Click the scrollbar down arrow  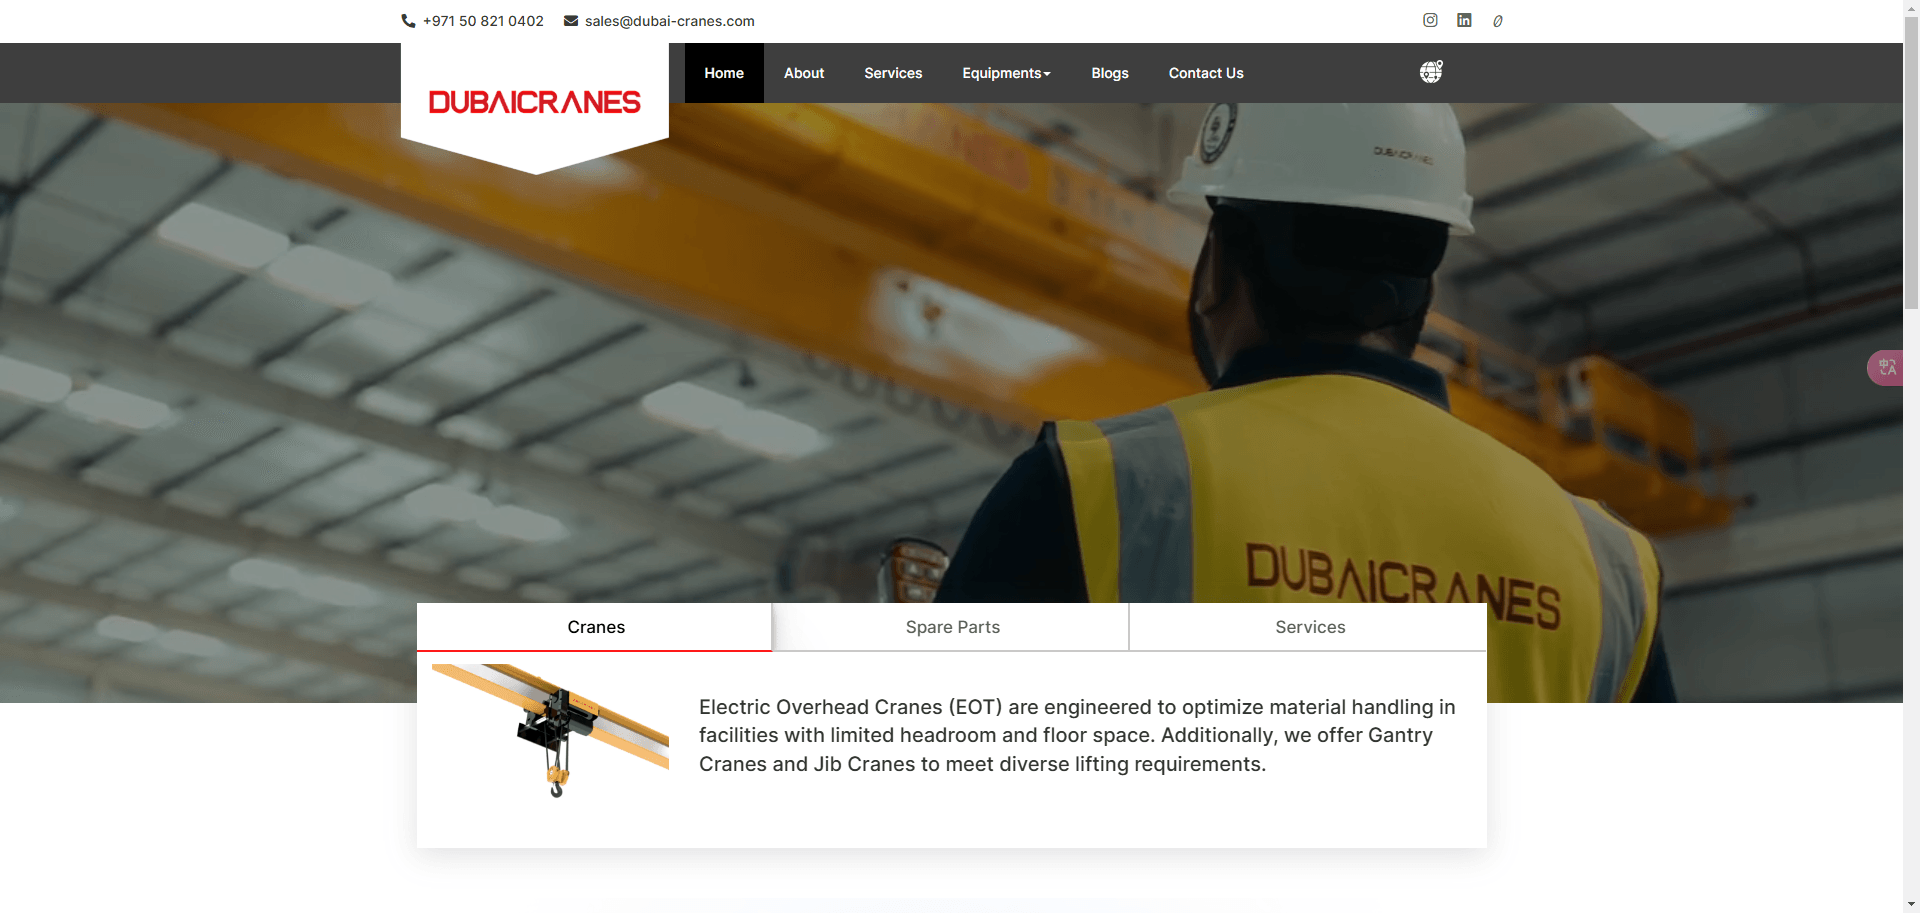(x=1911, y=905)
